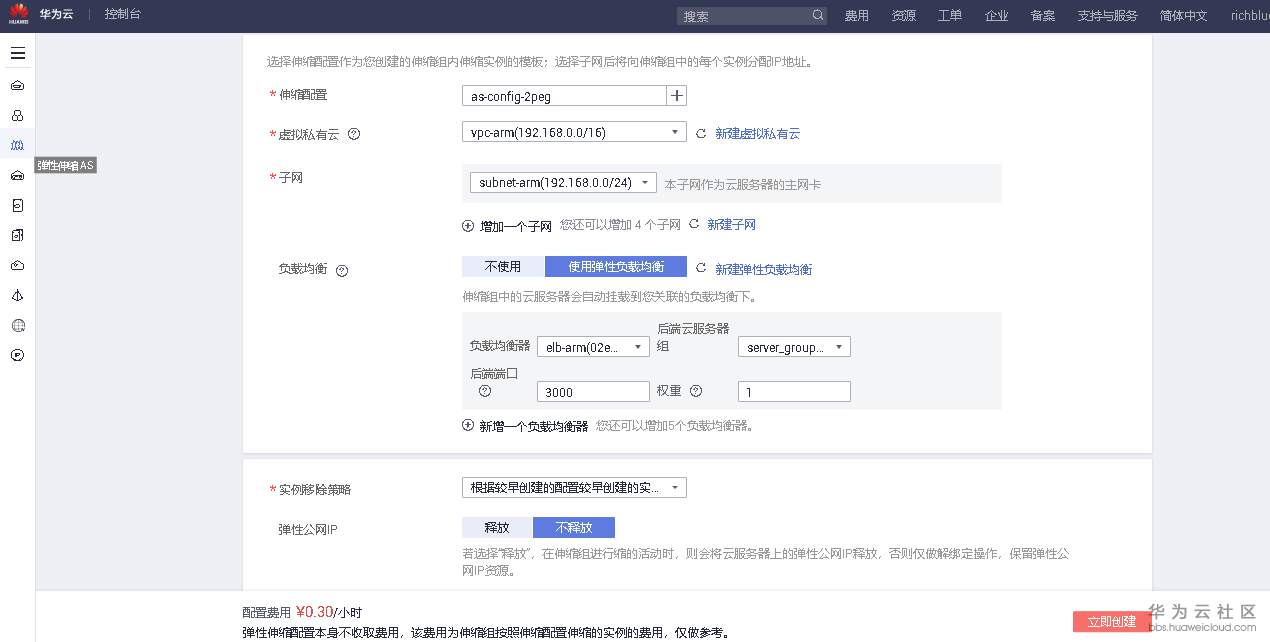Image resolution: width=1270 pixels, height=642 pixels.
Task: Click the plus icon beside as-config-2peg
Action: 677,96
